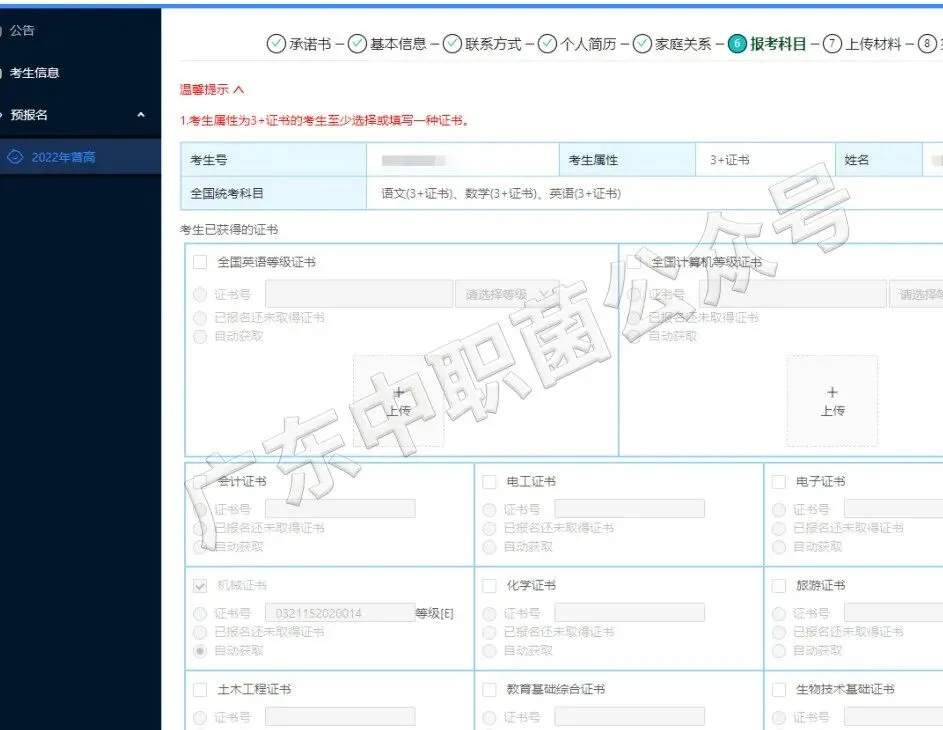Go back to the 基本信息 step
The image size is (943, 730).
point(398,44)
